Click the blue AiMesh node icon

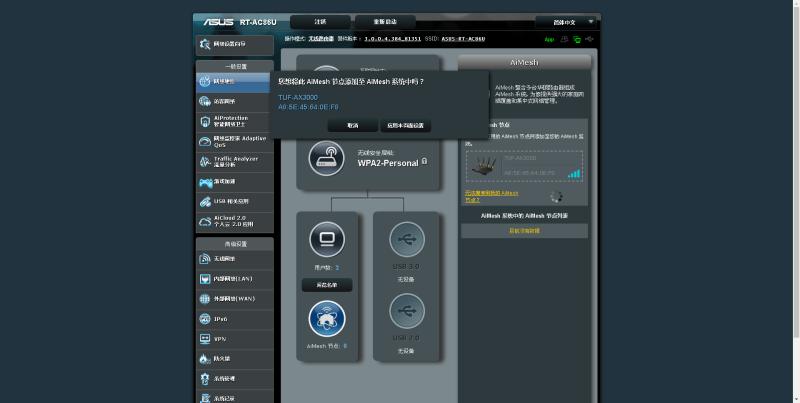[x=327, y=319]
